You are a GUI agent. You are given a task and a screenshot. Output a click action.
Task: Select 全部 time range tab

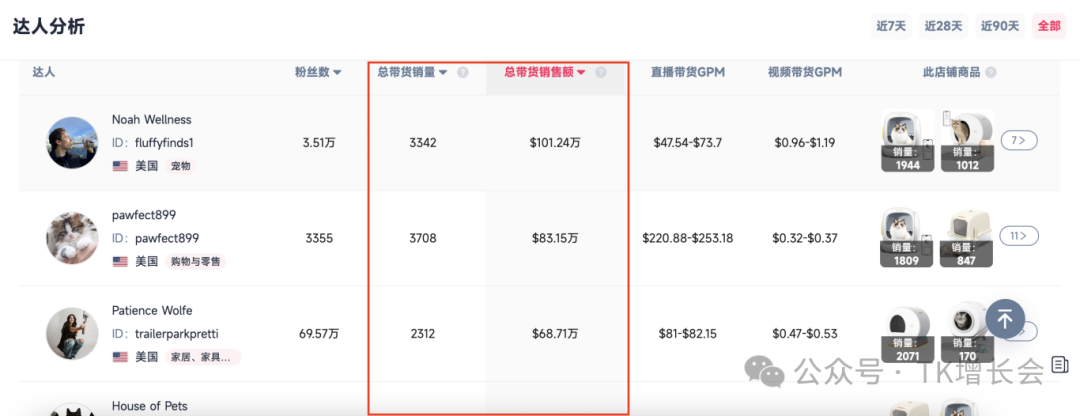point(1049,26)
